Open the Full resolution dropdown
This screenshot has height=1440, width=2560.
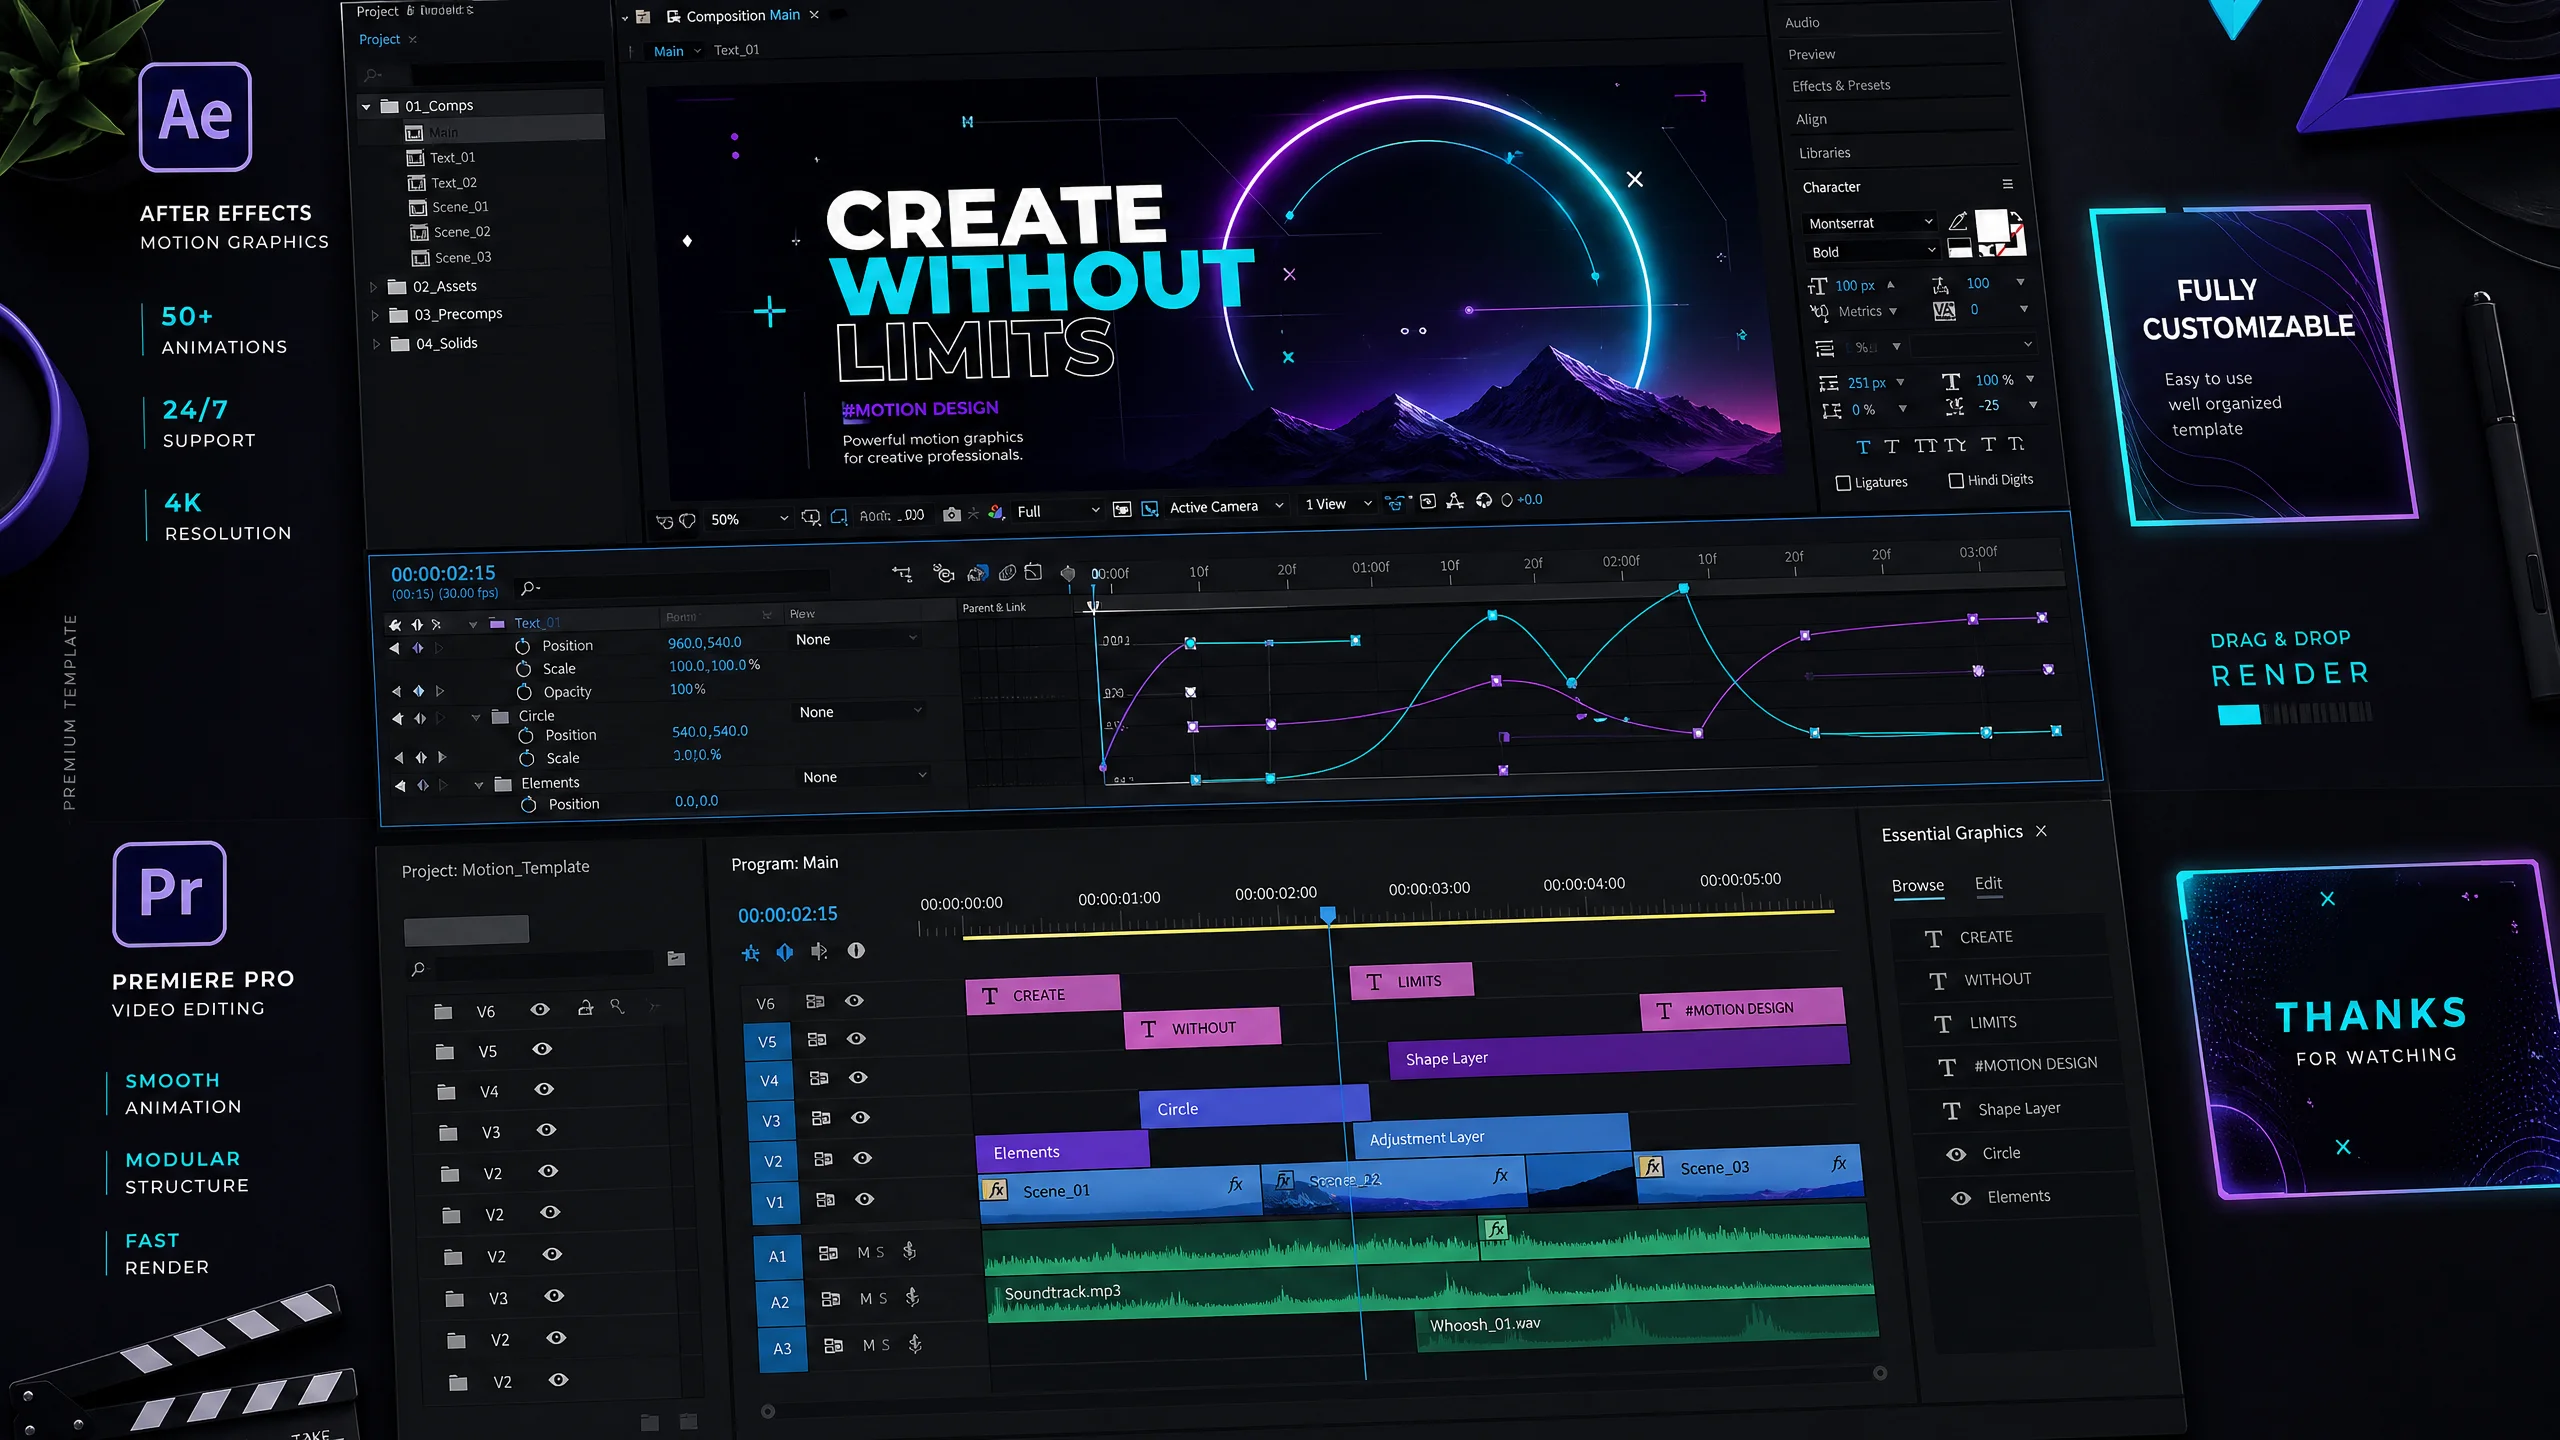[x=1058, y=511]
